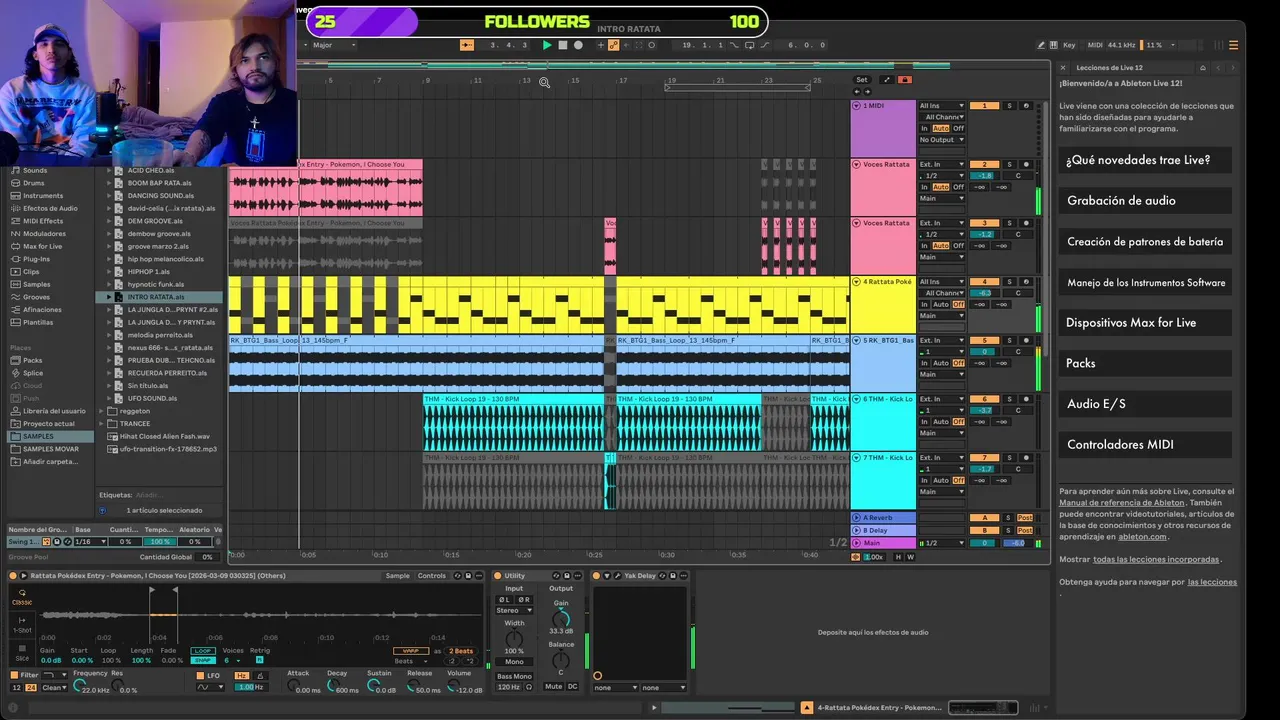Open the track 1 All Ins input dropdown
1280x720 pixels.
(x=942, y=106)
